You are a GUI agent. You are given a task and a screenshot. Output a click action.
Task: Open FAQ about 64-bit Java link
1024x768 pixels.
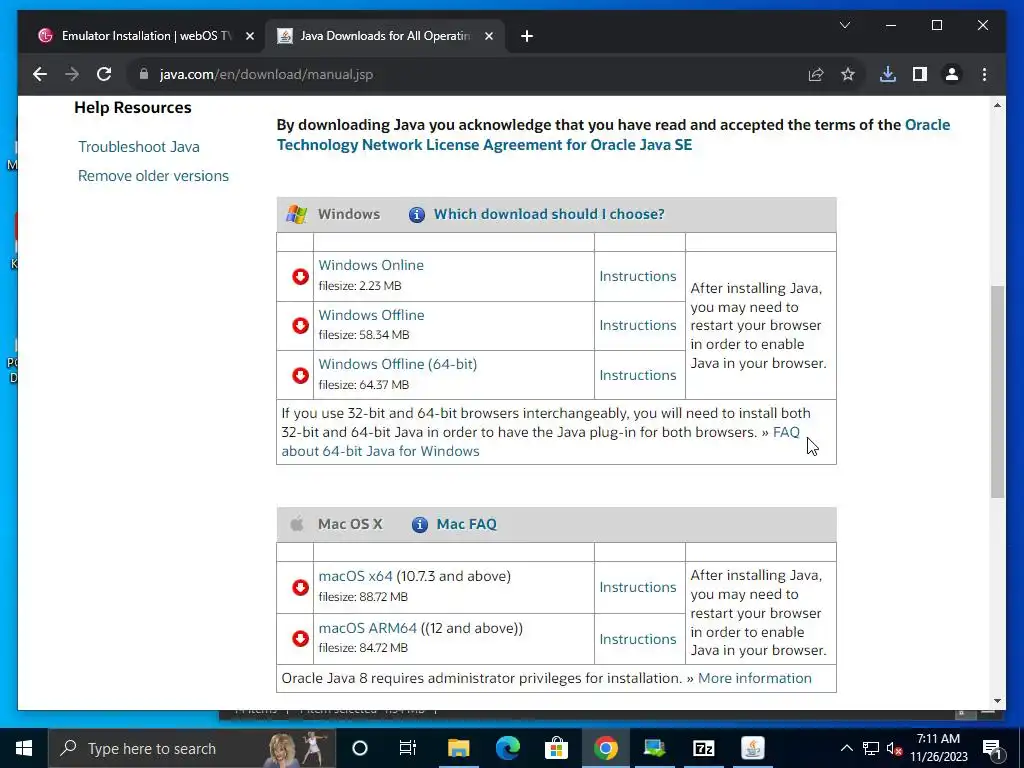point(380,451)
